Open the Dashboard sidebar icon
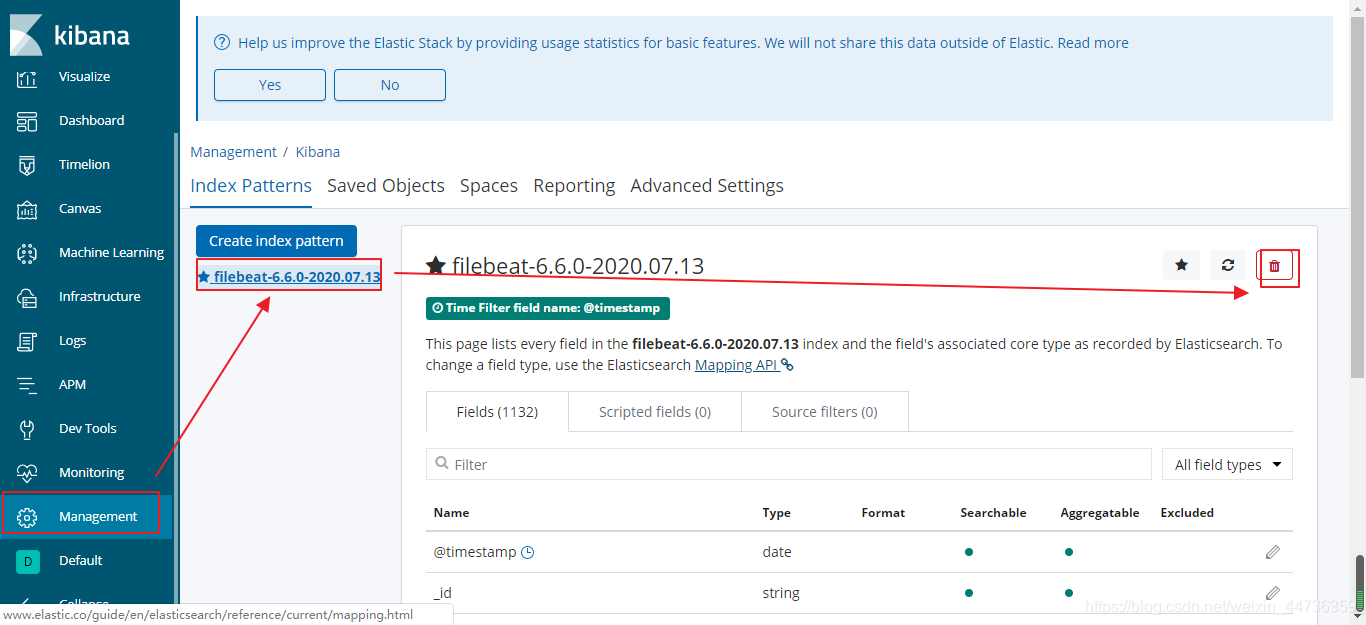The height and width of the screenshot is (625, 1366). click(x=28, y=121)
